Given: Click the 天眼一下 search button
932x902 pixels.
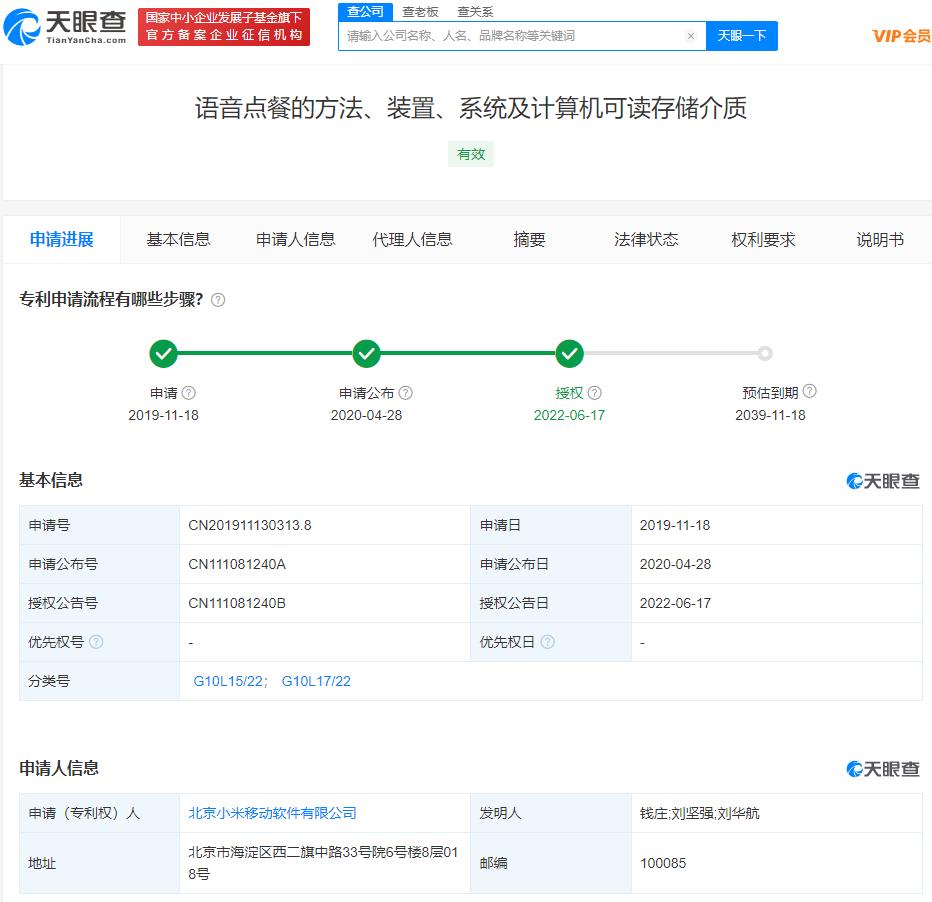Looking at the screenshot, I should (x=742, y=36).
